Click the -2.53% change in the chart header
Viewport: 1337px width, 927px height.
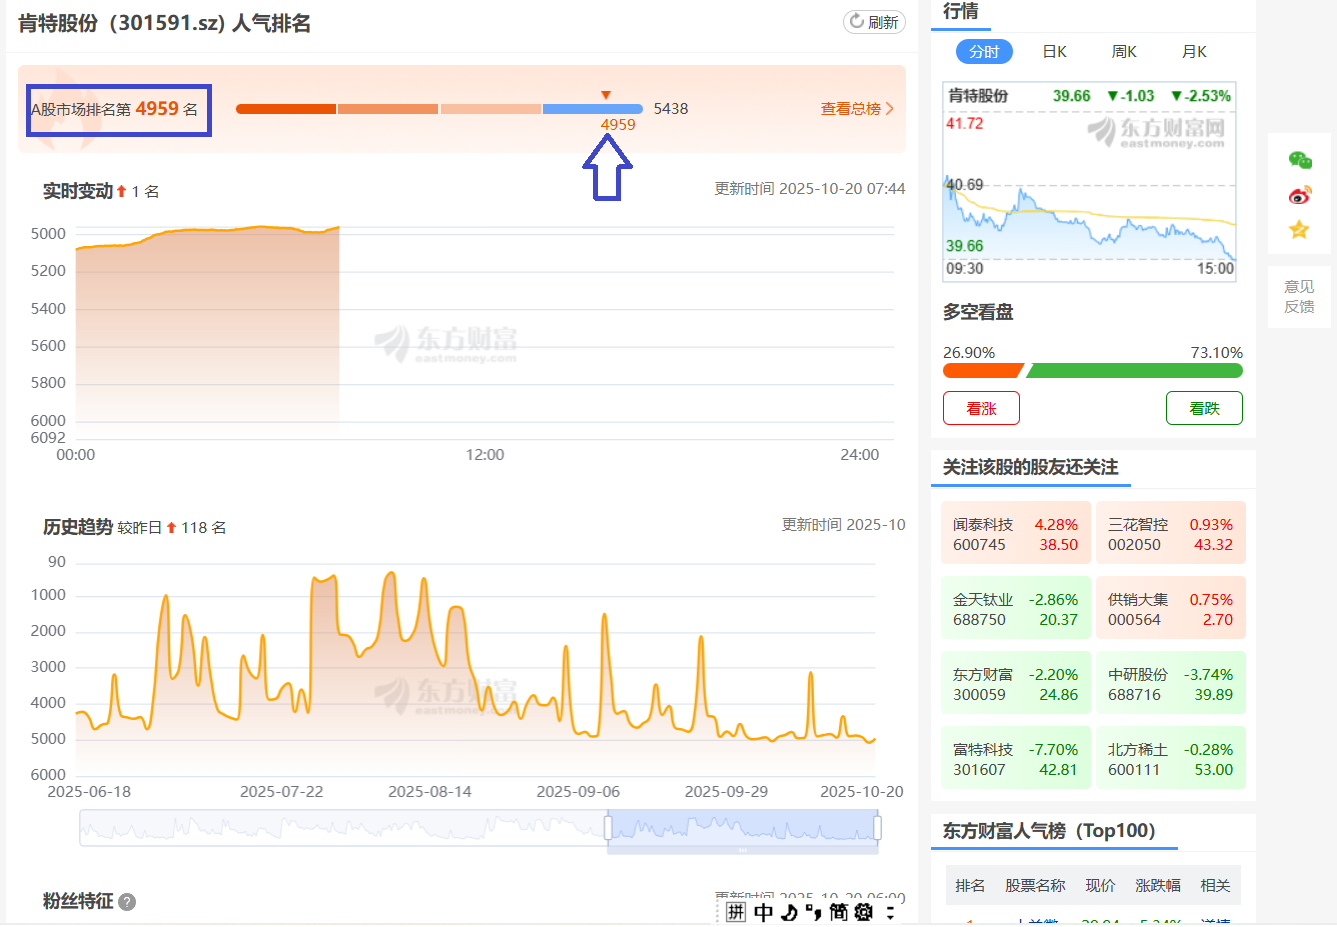[1201, 96]
